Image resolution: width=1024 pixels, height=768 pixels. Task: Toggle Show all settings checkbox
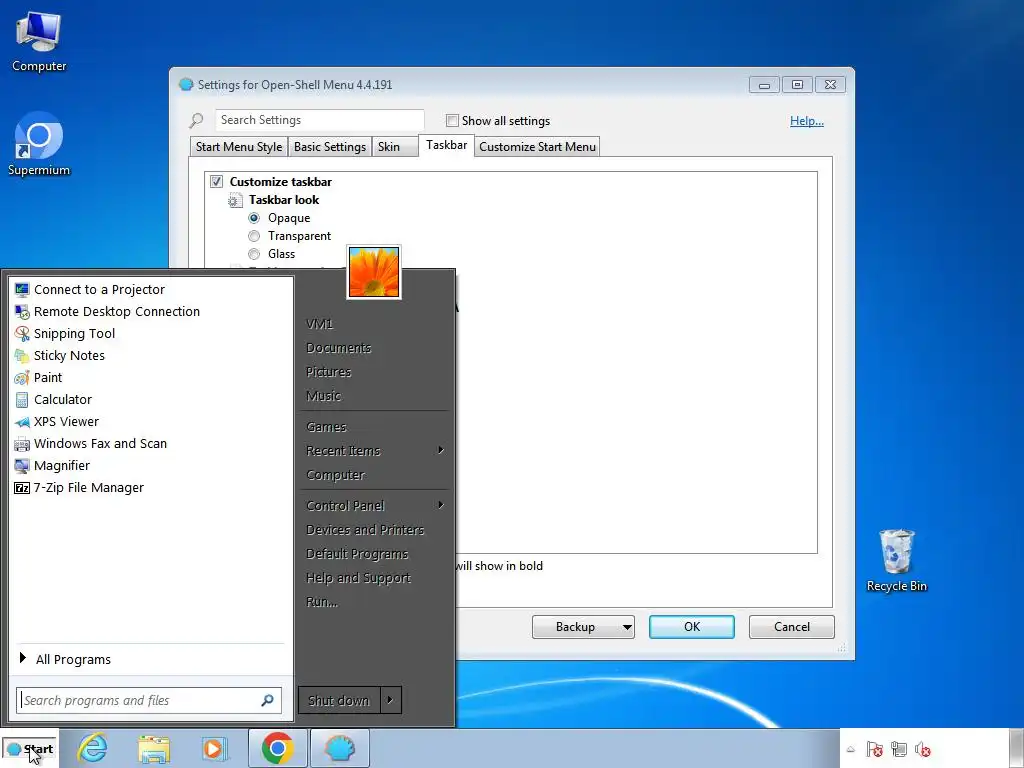point(451,120)
